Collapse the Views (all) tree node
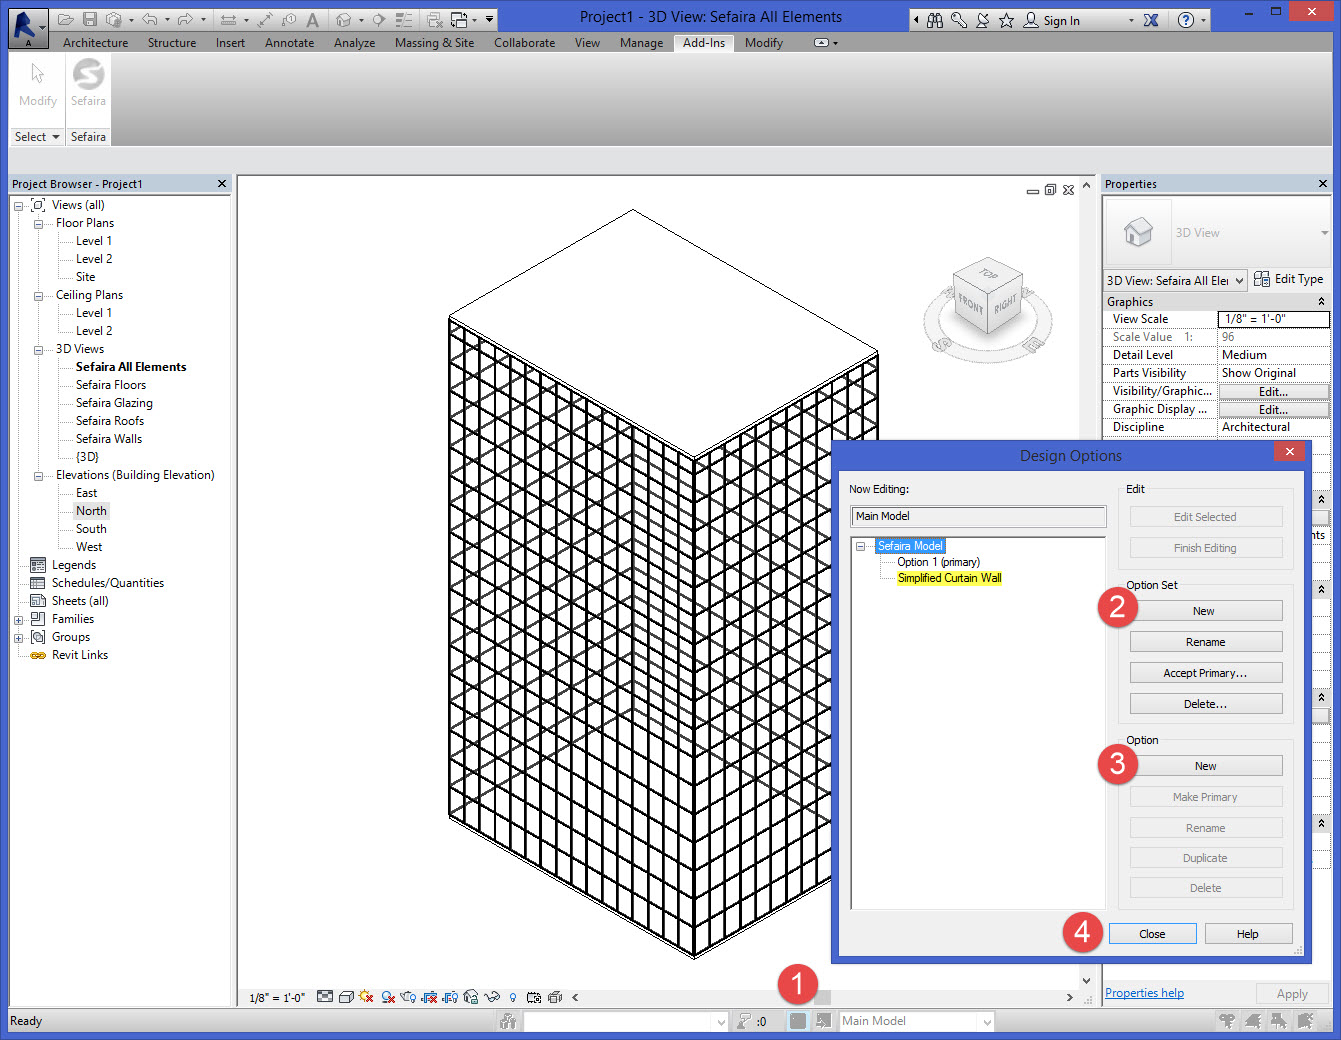This screenshot has height=1040, width=1341. point(18,205)
